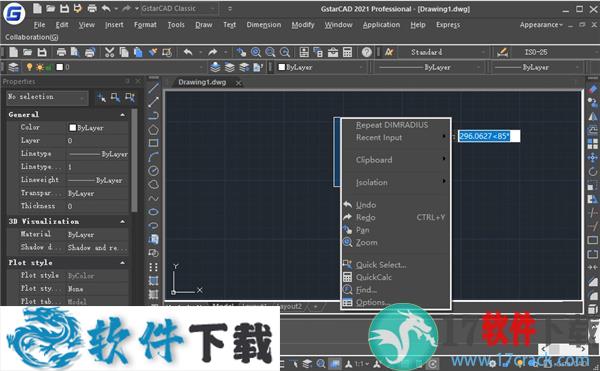Click the Zoom Window magnifier in the toolbar

pyautogui.click(x=270, y=52)
